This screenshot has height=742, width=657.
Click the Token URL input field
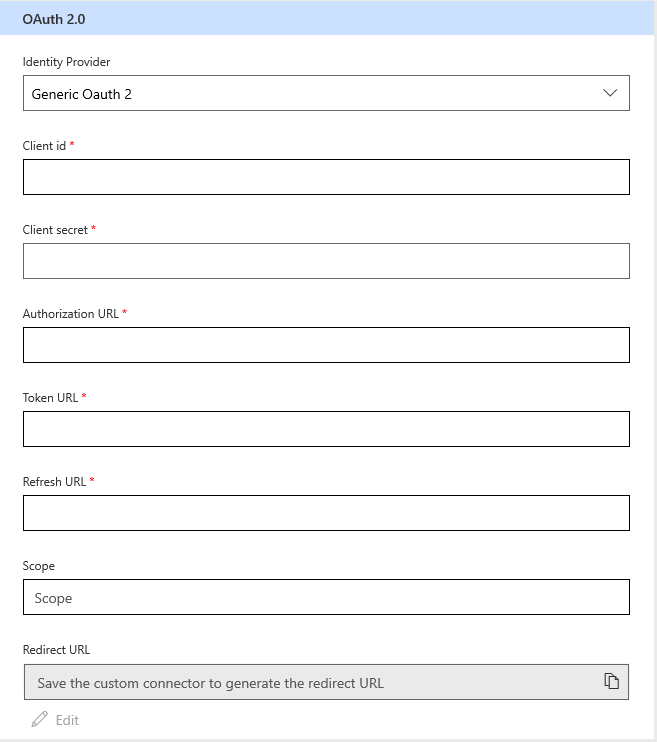pyautogui.click(x=326, y=429)
